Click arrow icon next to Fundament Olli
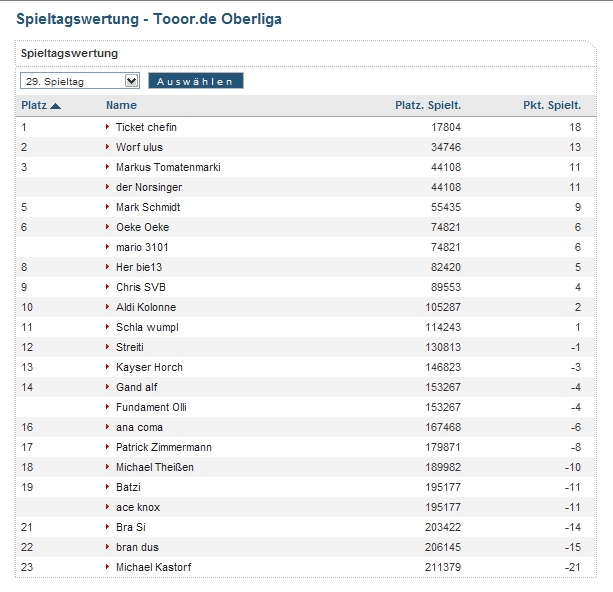Screen dimensions: 613x592 (108, 407)
